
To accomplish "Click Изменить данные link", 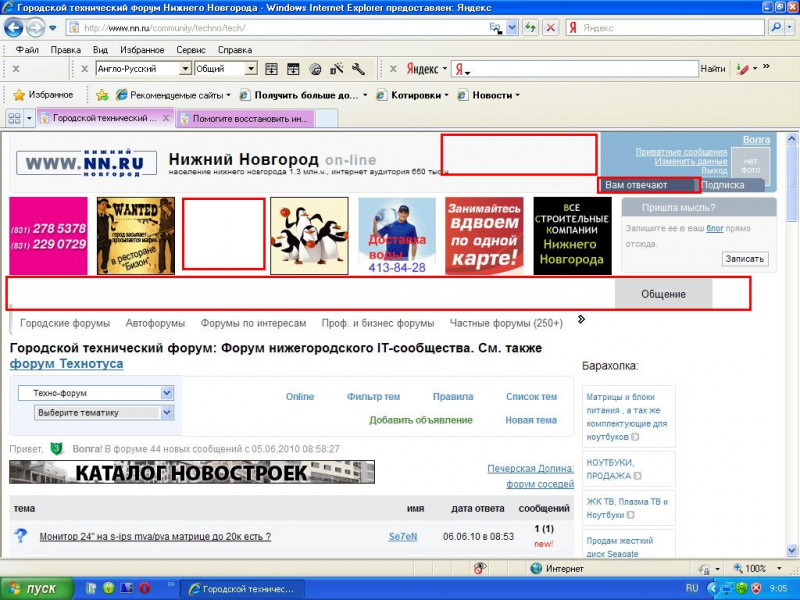I will [690, 161].
